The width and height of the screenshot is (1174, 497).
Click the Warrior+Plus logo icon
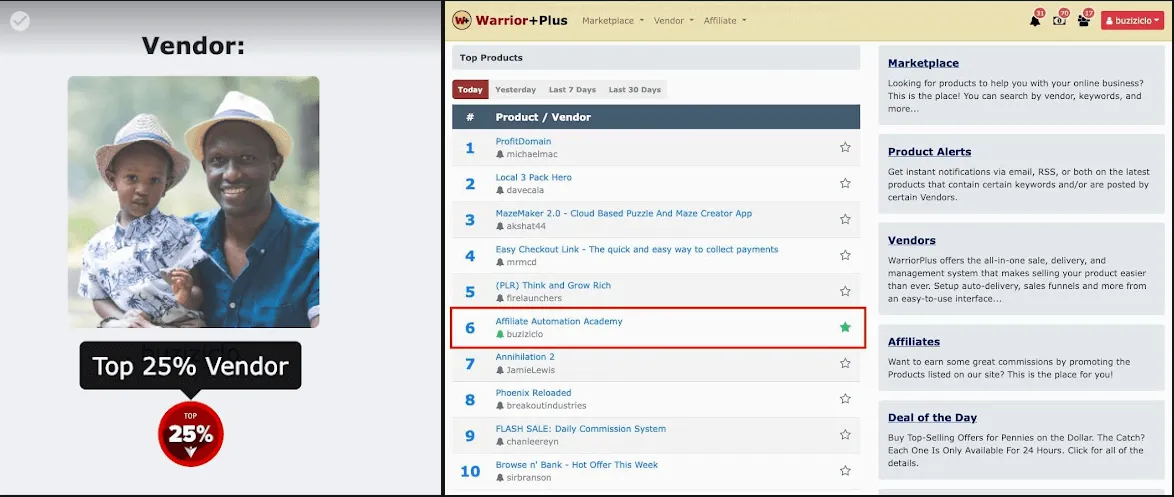tap(462, 20)
